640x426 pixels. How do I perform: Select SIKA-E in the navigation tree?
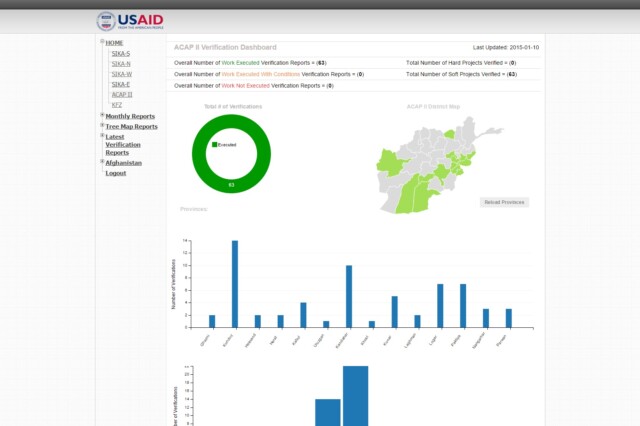pos(121,84)
